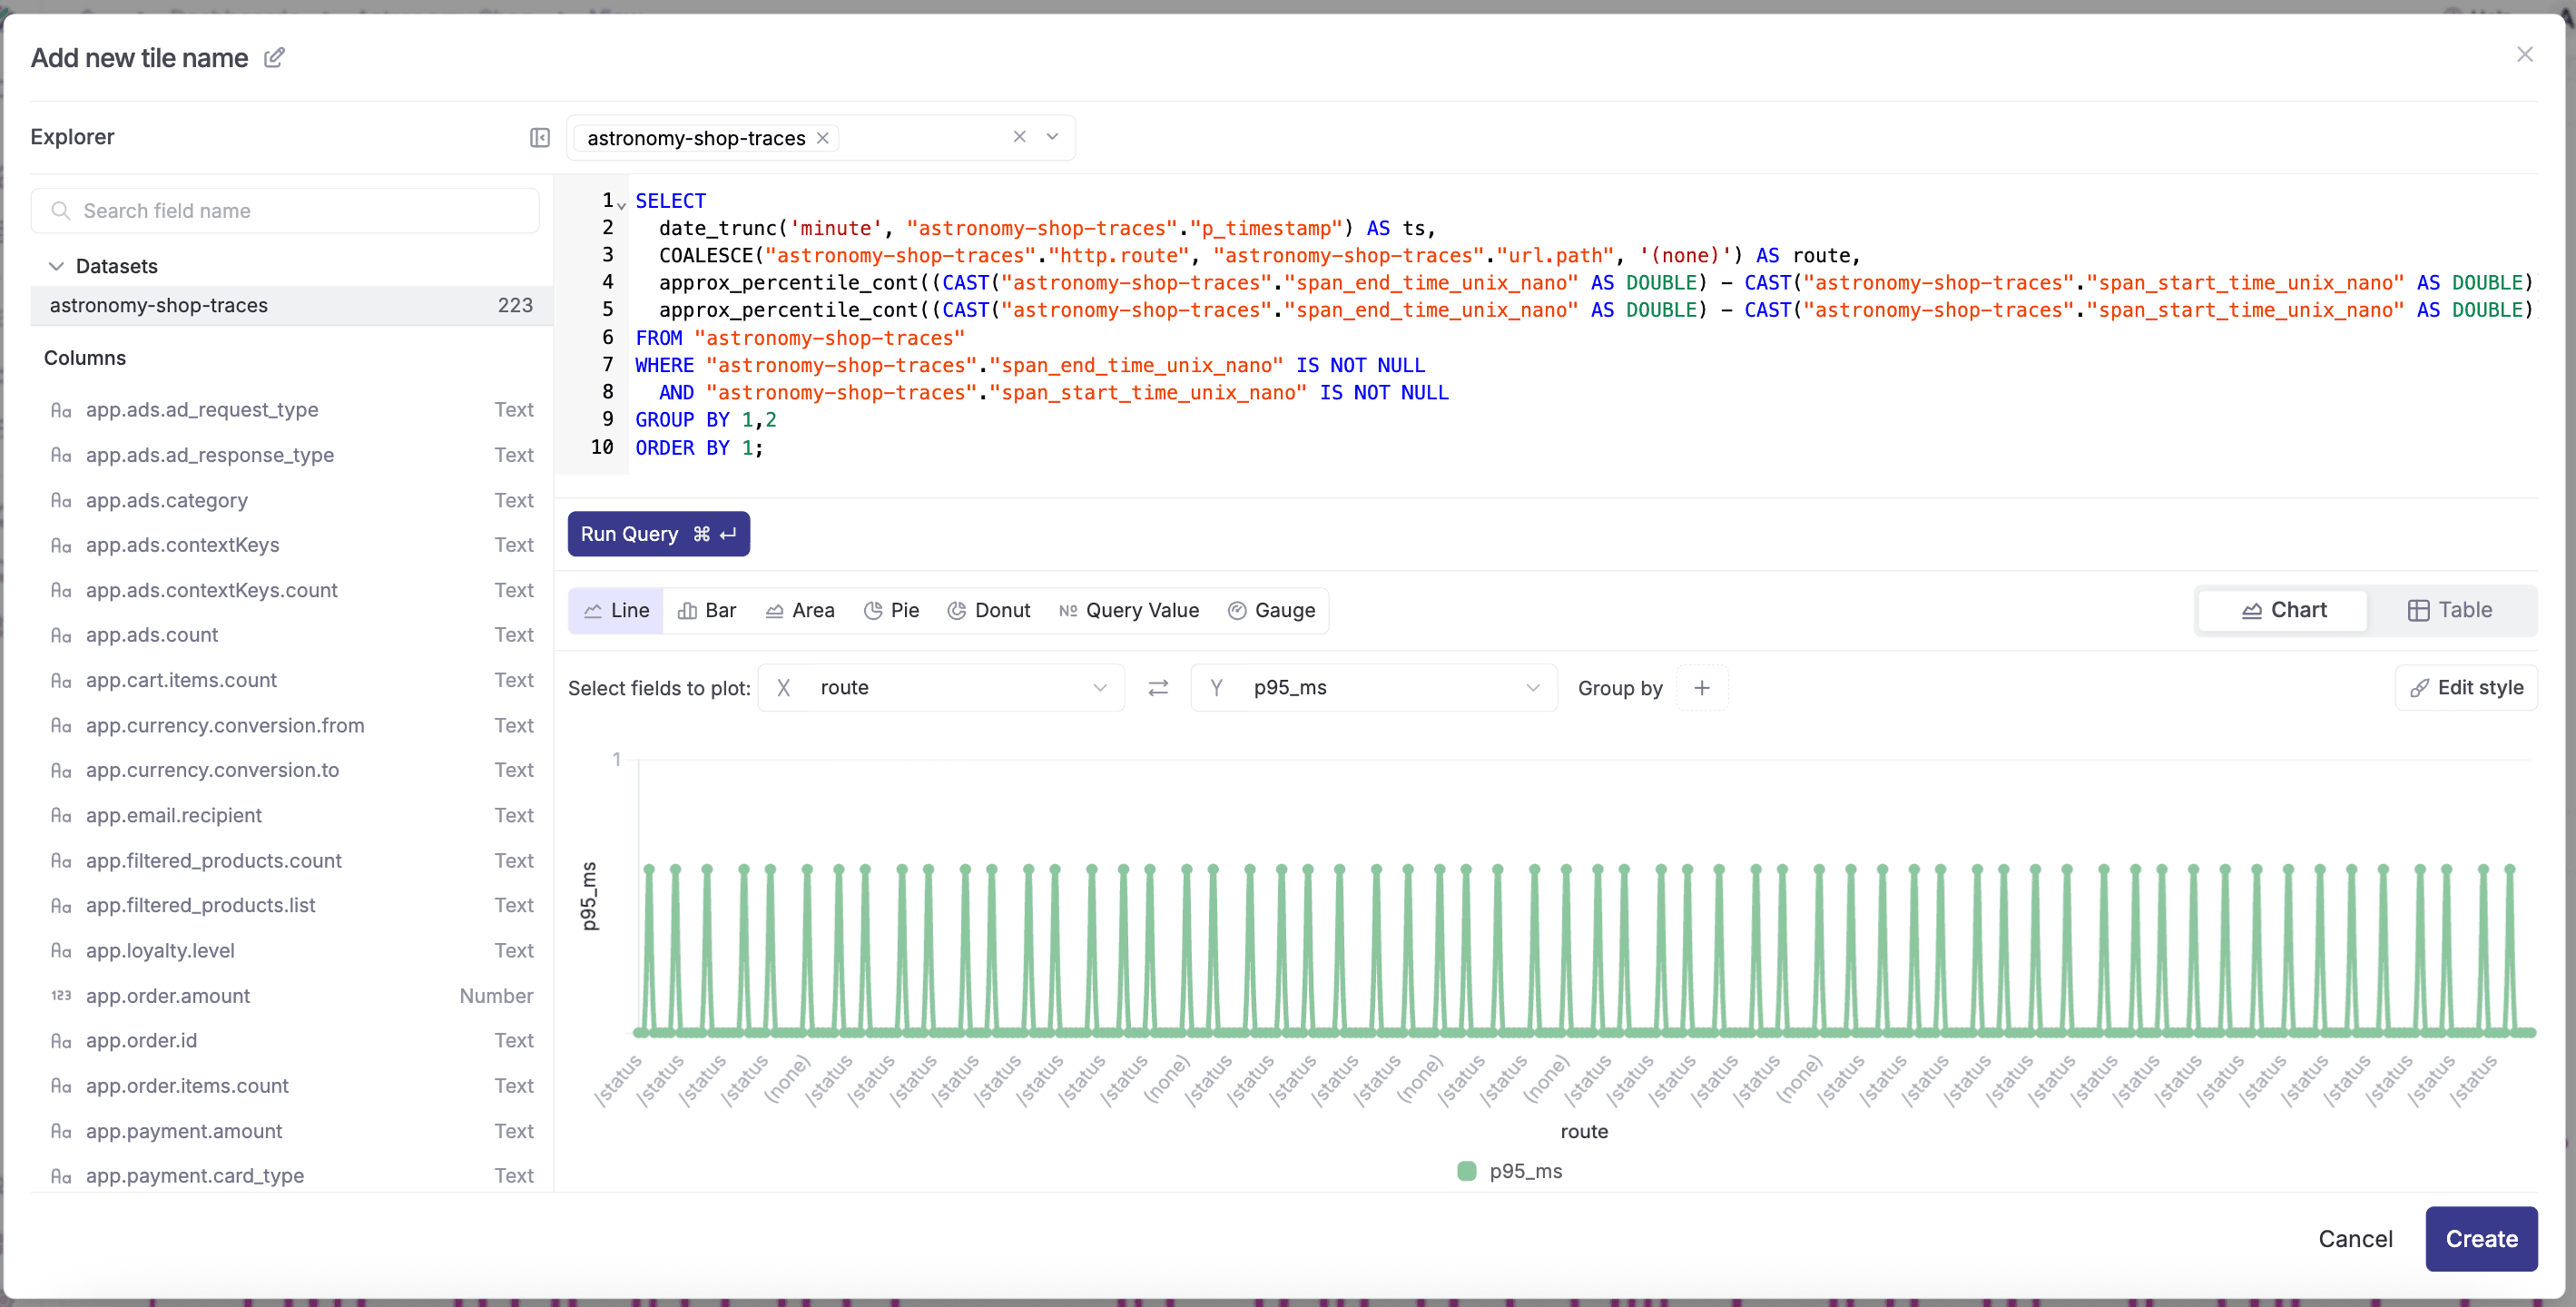Collapse the Datasets tree section
This screenshot has width=2576, height=1307.
[57, 266]
